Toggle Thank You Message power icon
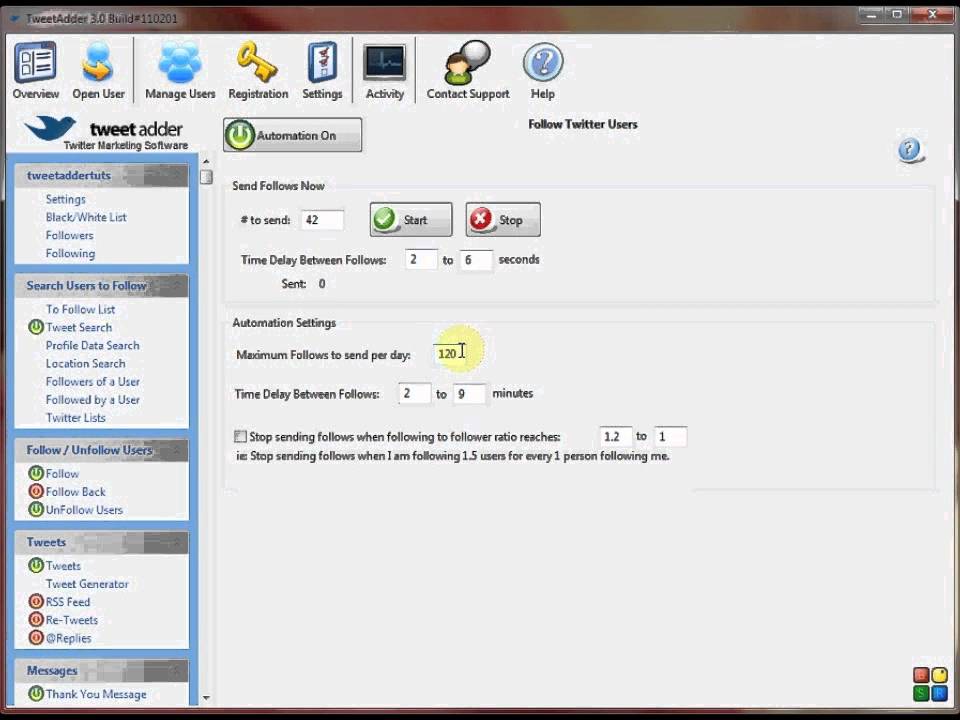960x720 pixels. coord(36,694)
